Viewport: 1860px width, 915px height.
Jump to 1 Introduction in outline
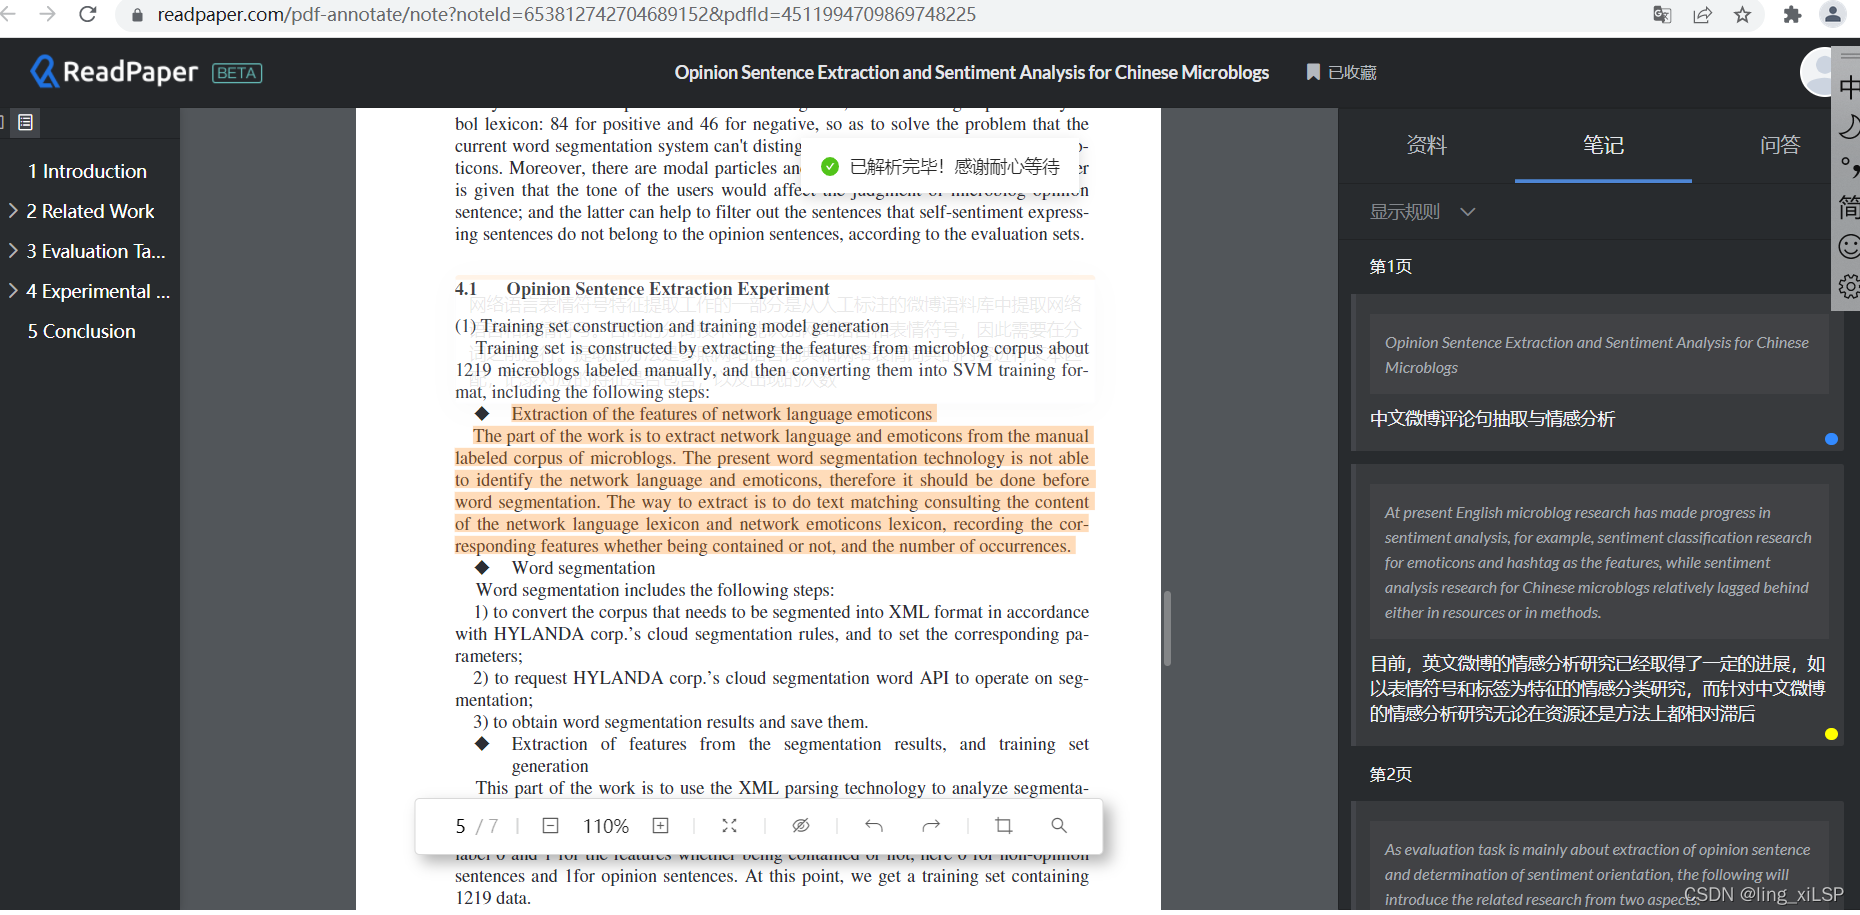pos(88,171)
